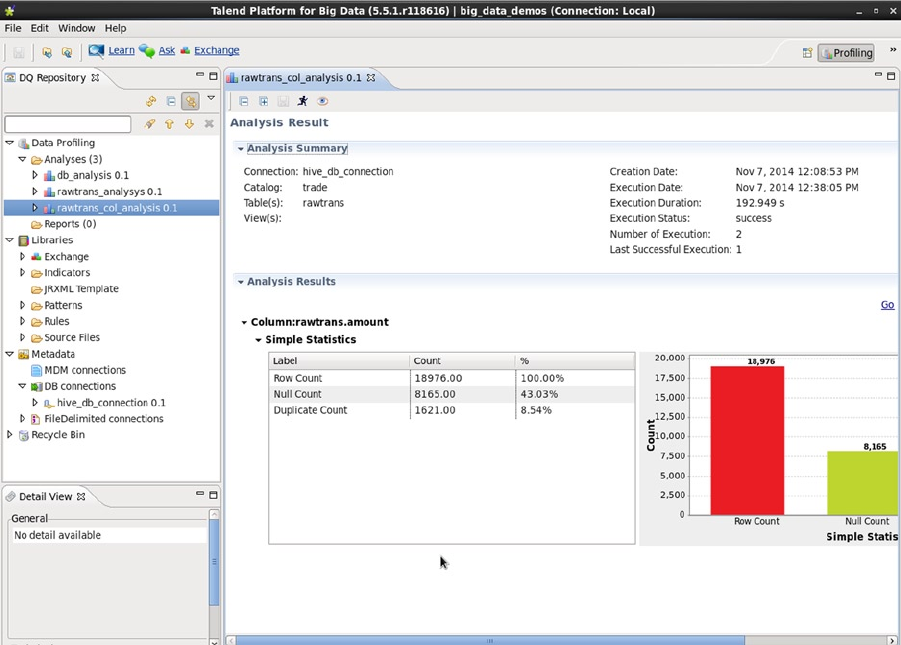
Task: Expand the Source Files folder
Action: 22,337
